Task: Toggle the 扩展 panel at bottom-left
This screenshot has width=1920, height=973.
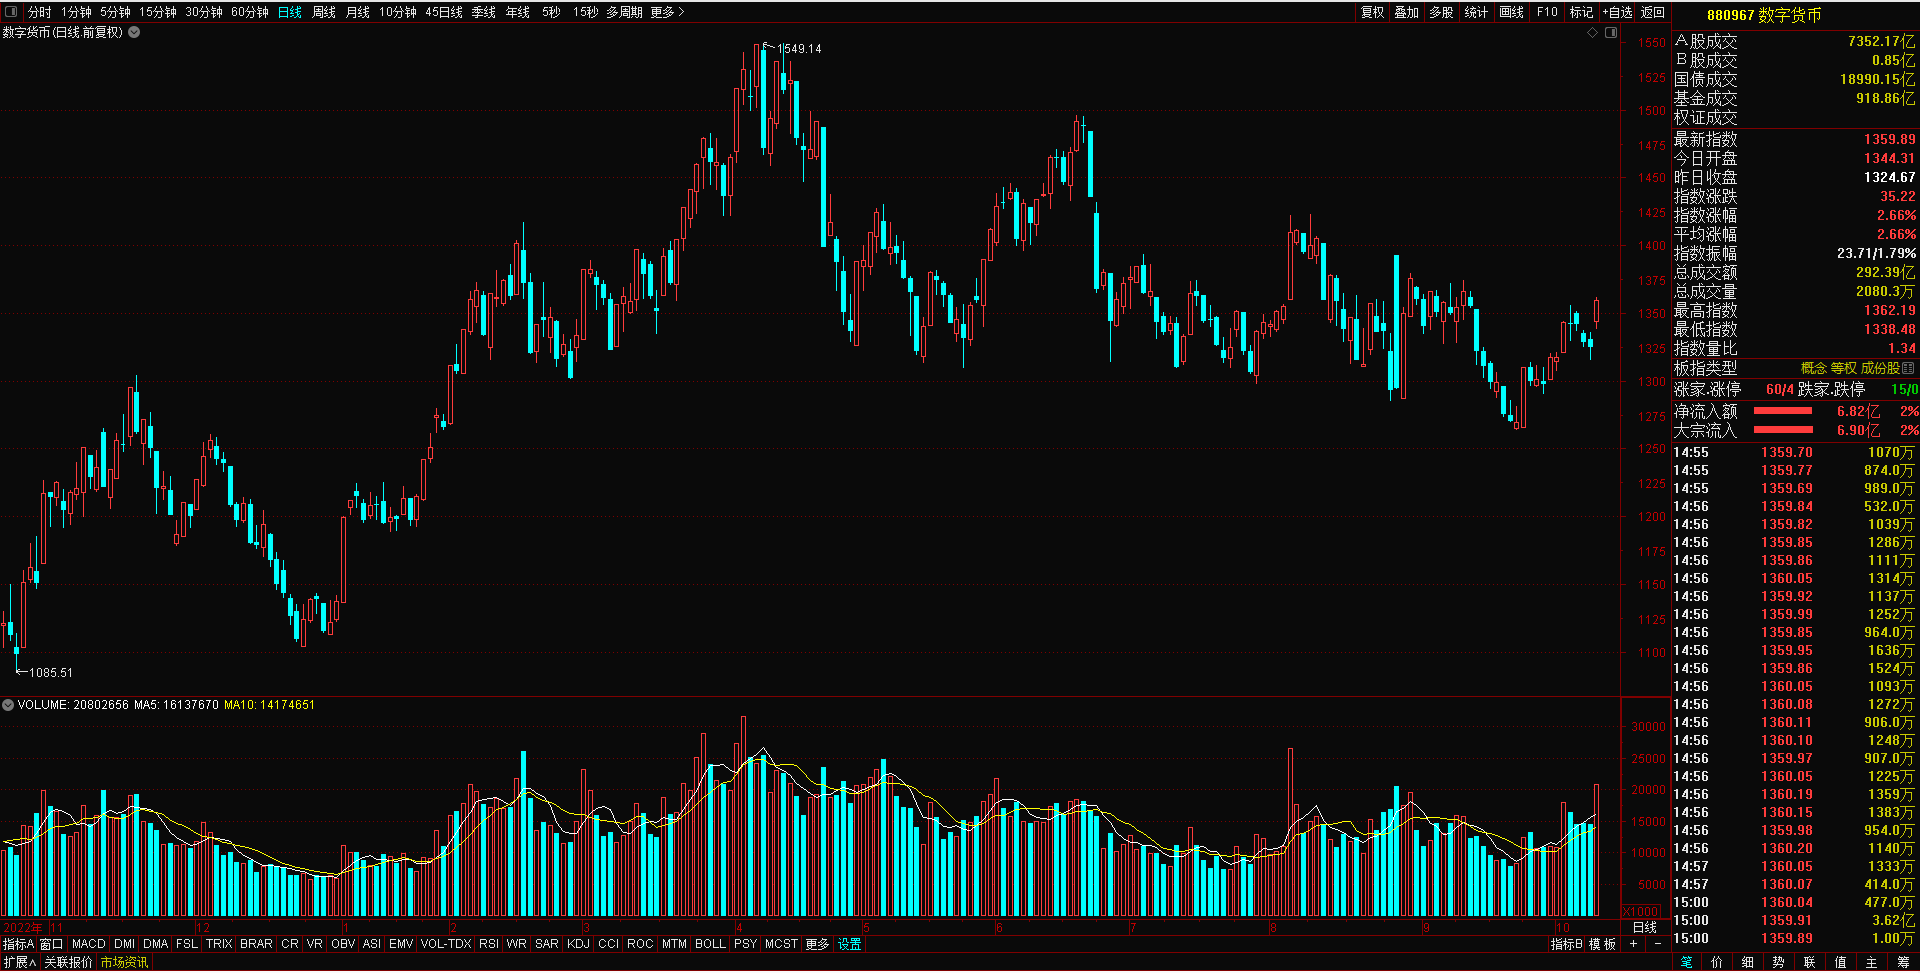Action: pos(19,962)
